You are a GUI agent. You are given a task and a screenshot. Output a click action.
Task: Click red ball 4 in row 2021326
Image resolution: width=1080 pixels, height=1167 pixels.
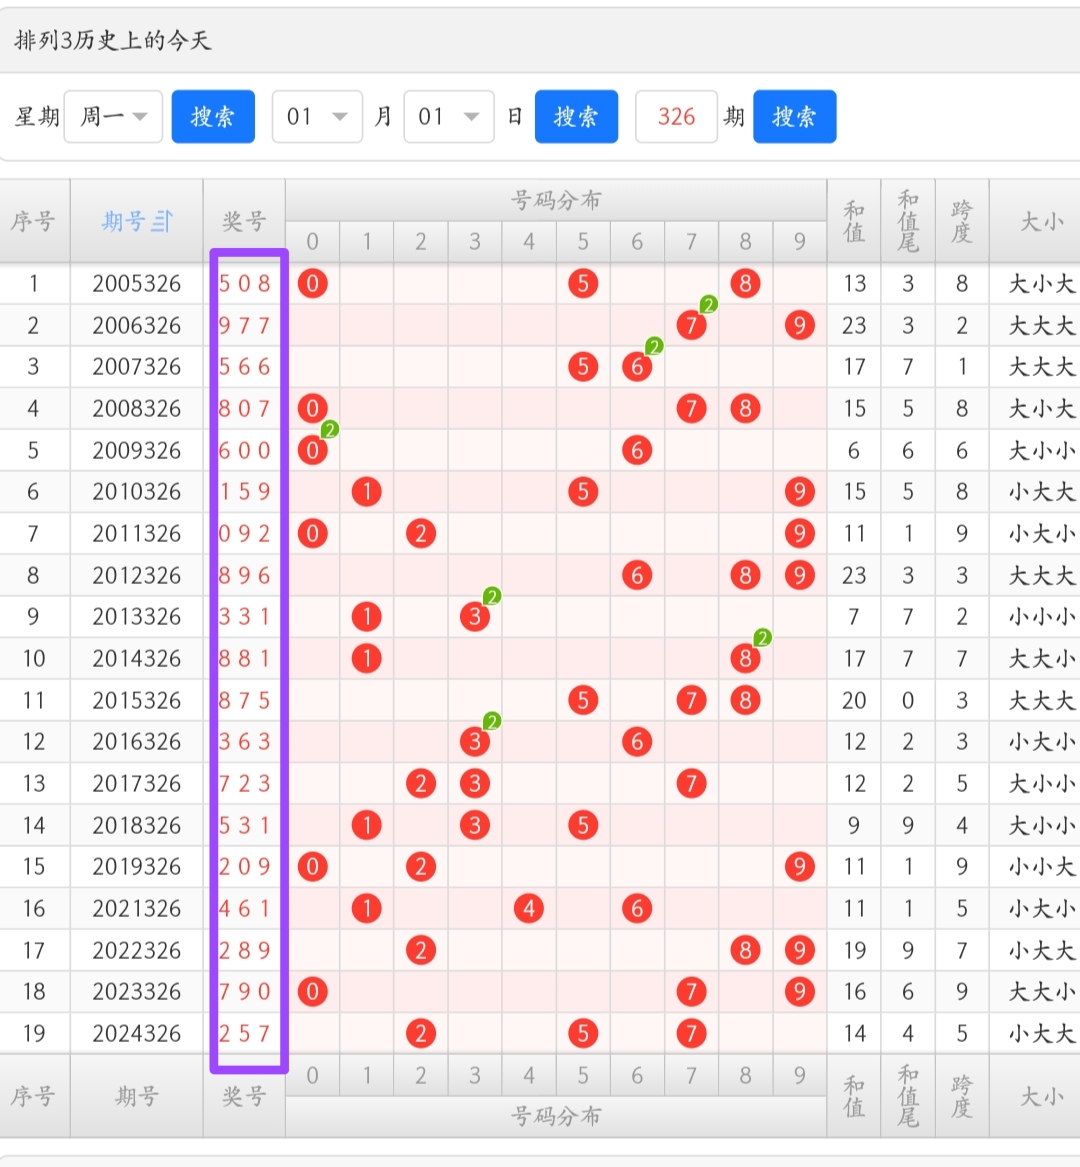[x=529, y=908]
